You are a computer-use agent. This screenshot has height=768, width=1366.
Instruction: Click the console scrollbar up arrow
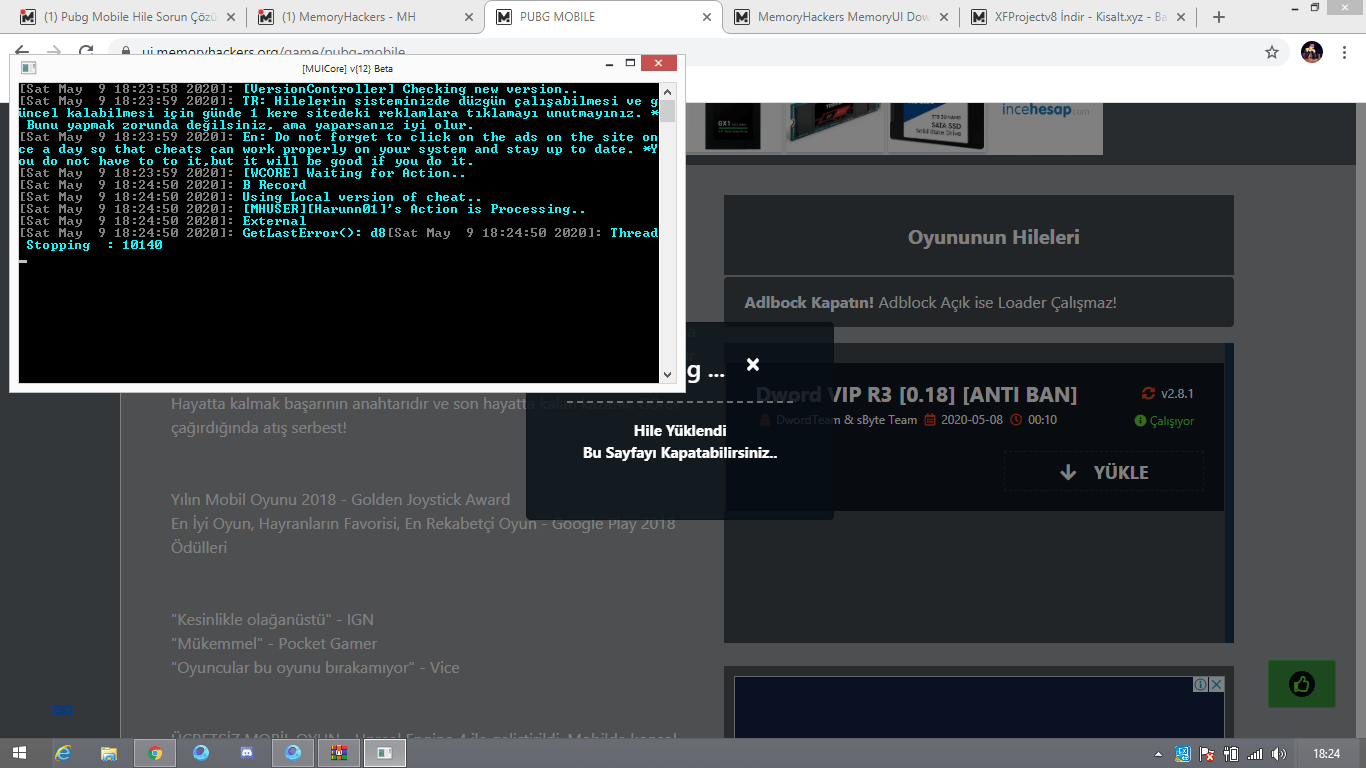667,90
